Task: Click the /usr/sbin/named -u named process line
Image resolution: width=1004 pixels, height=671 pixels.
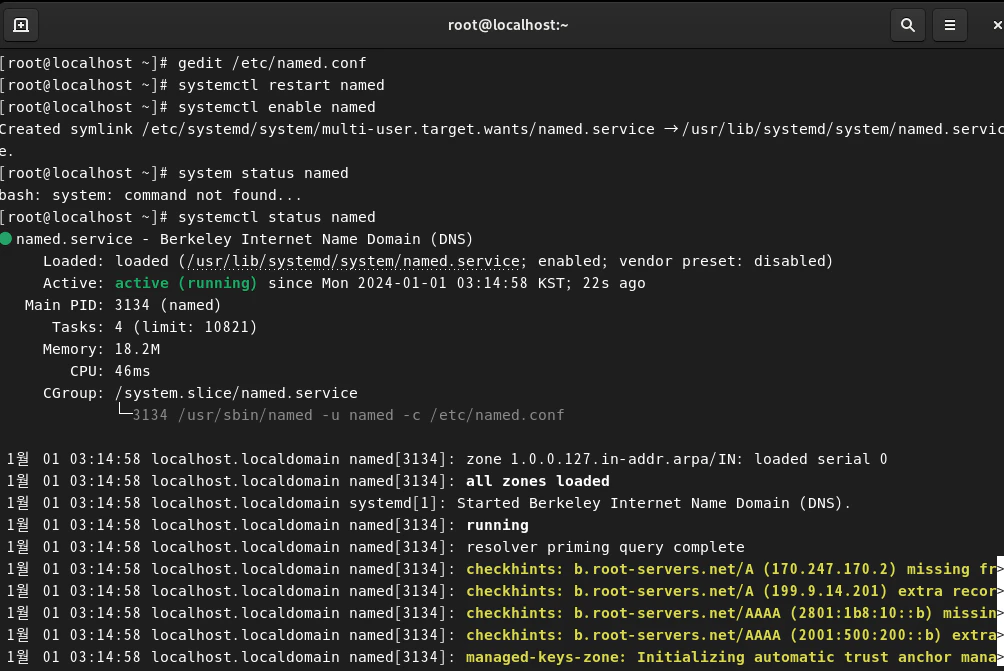Action: (x=348, y=415)
